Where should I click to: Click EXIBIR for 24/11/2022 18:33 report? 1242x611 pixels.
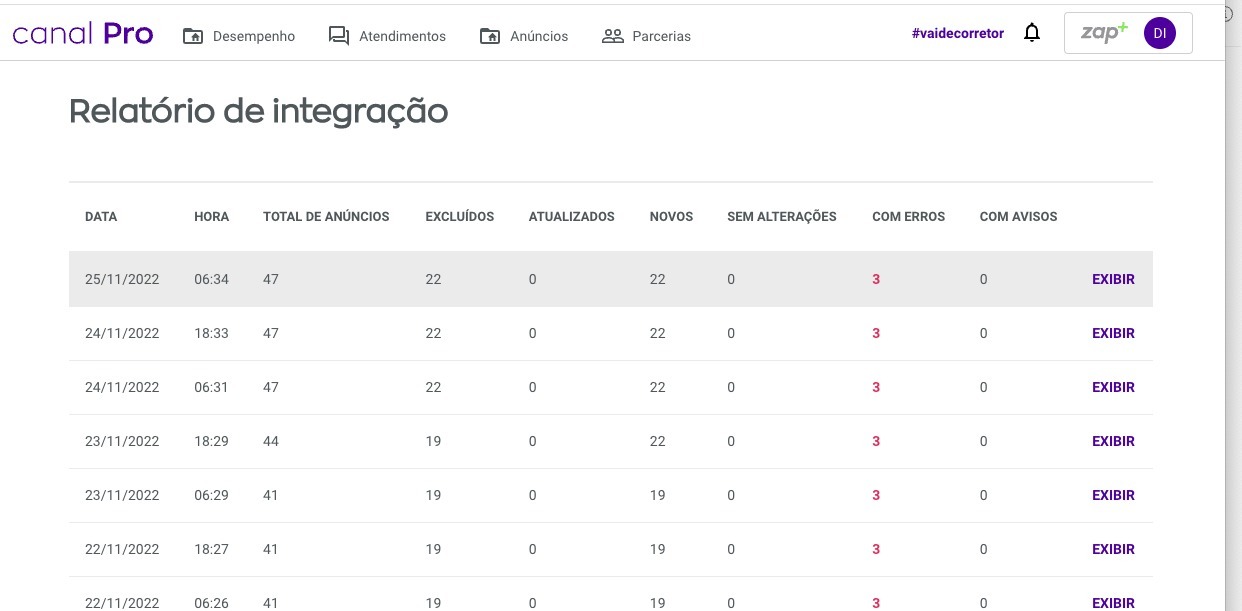(x=1113, y=333)
